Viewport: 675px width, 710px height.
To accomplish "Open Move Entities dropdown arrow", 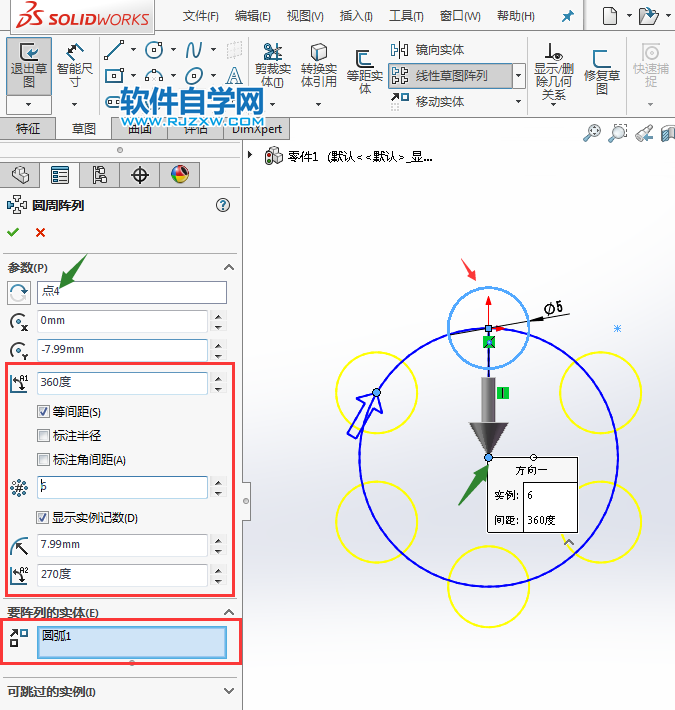I will [x=519, y=101].
